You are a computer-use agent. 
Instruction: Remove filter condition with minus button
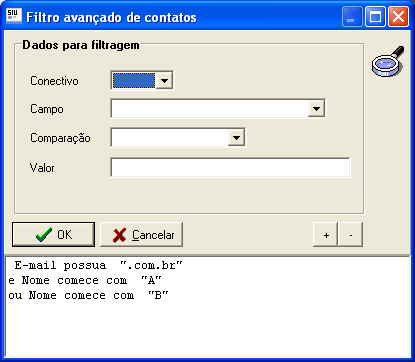click(x=351, y=235)
